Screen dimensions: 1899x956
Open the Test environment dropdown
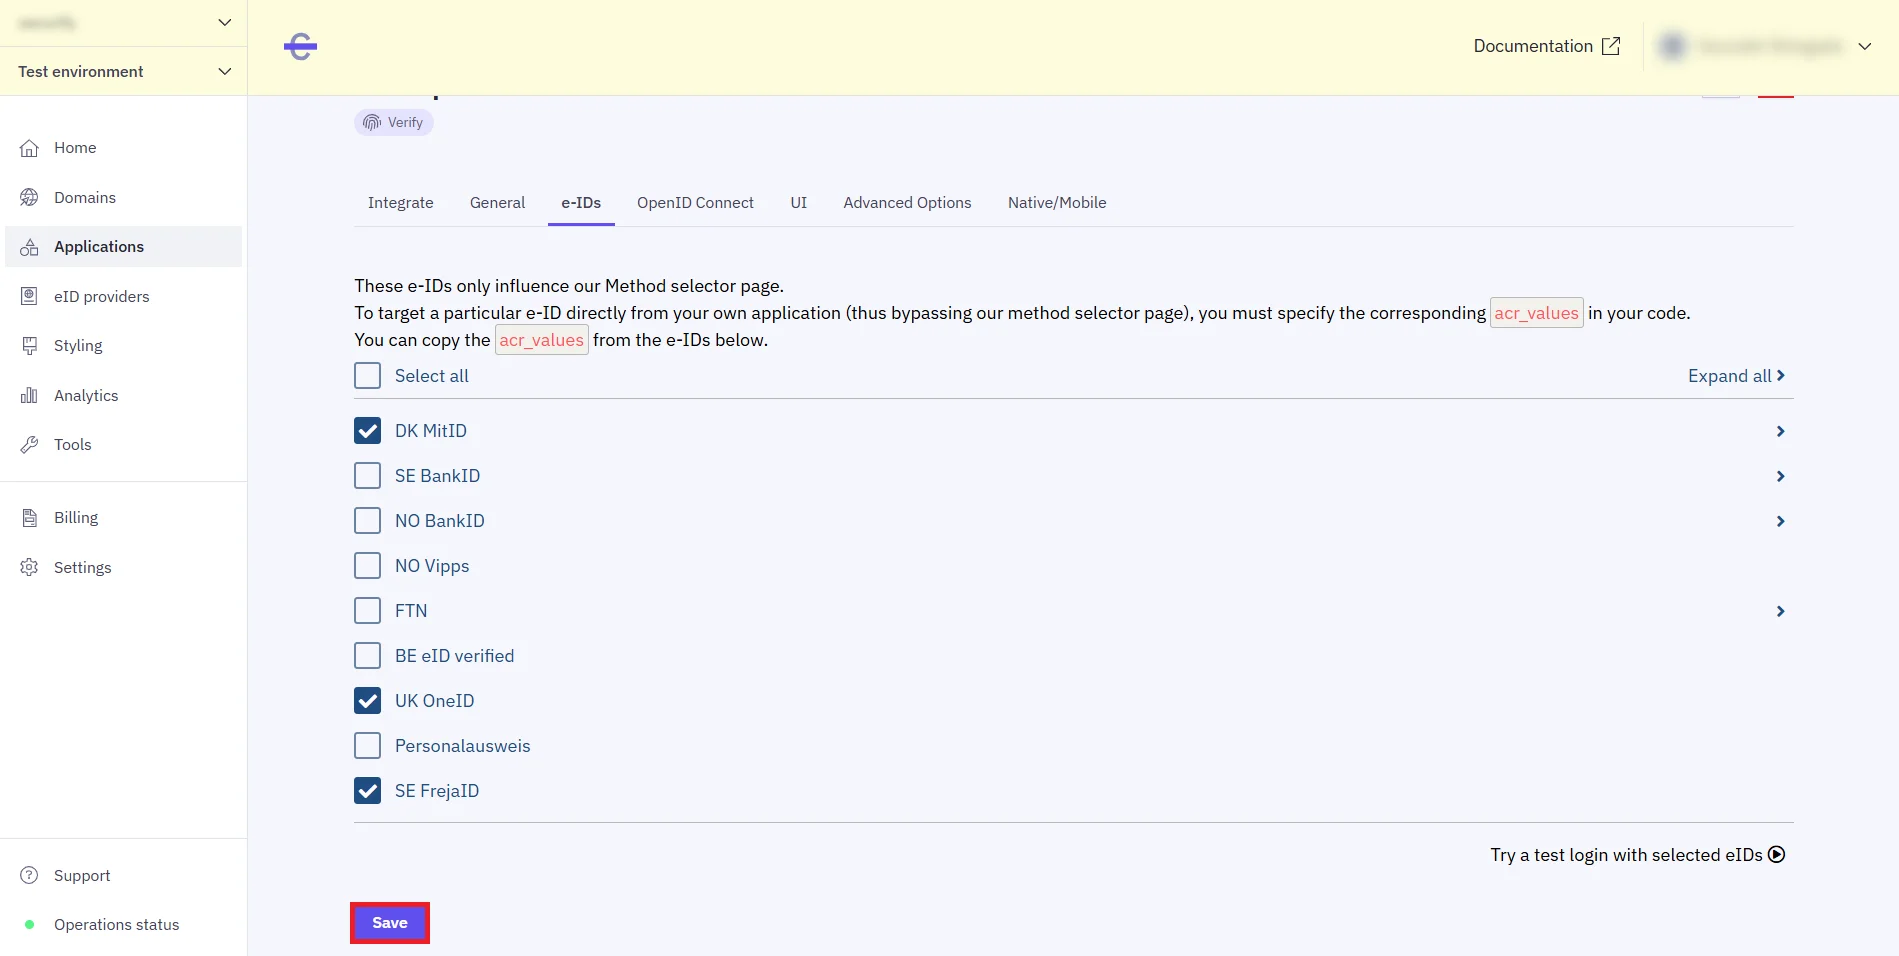click(124, 72)
